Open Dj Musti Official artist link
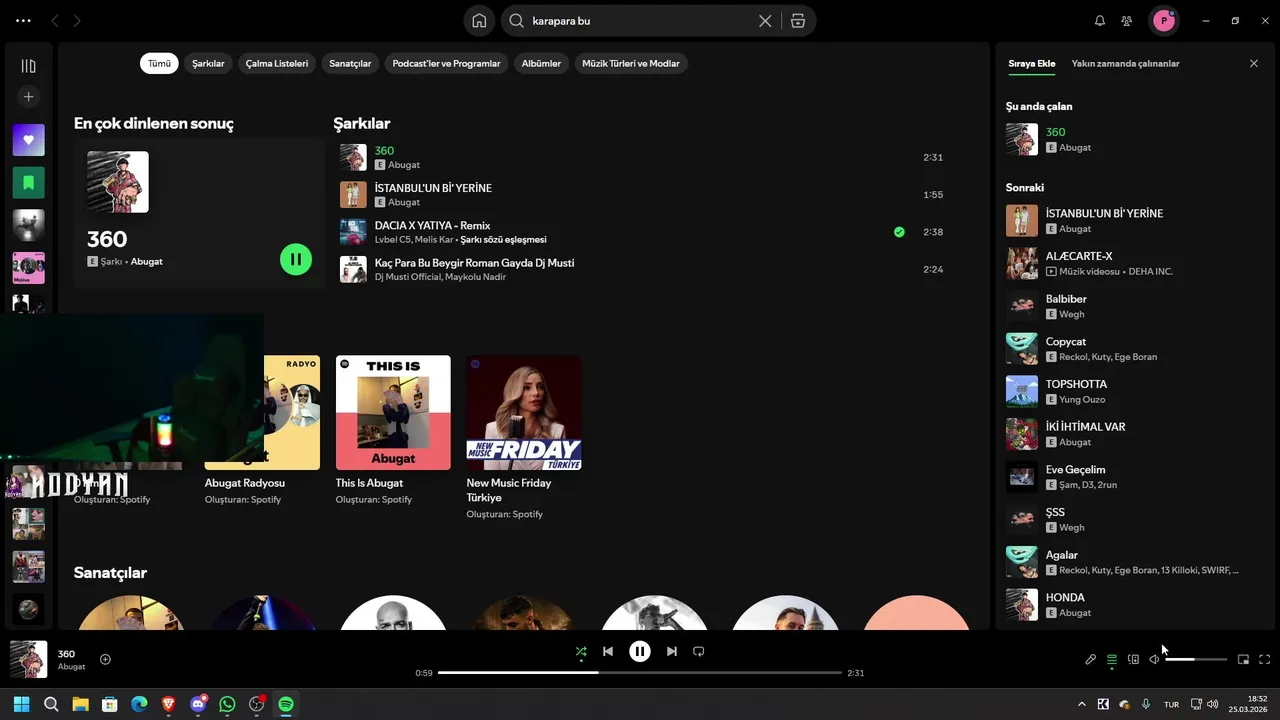Viewport: 1280px width, 720px height. tap(408, 277)
